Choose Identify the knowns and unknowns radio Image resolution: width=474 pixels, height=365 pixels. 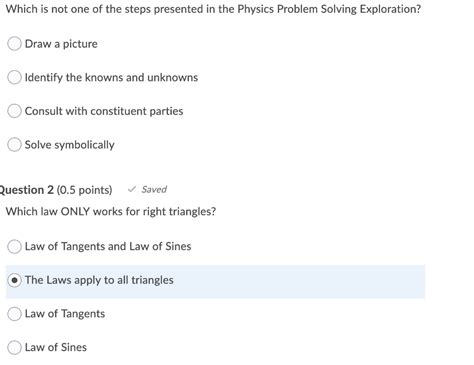14,77
